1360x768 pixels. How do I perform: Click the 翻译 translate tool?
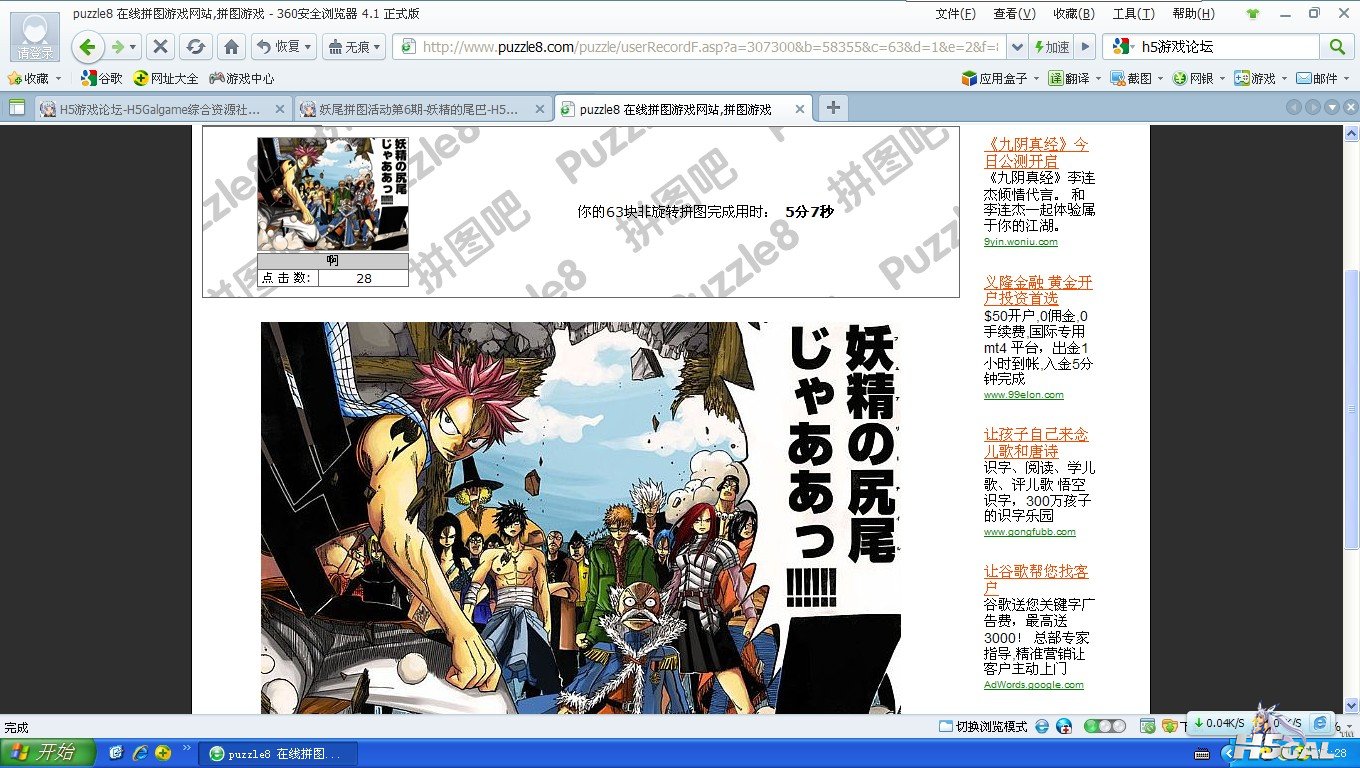(1069, 78)
